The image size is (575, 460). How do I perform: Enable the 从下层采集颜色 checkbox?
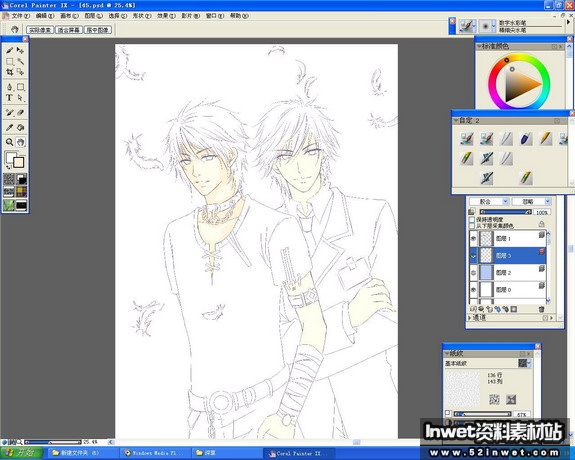pyautogui.click(x=472, y=226)
